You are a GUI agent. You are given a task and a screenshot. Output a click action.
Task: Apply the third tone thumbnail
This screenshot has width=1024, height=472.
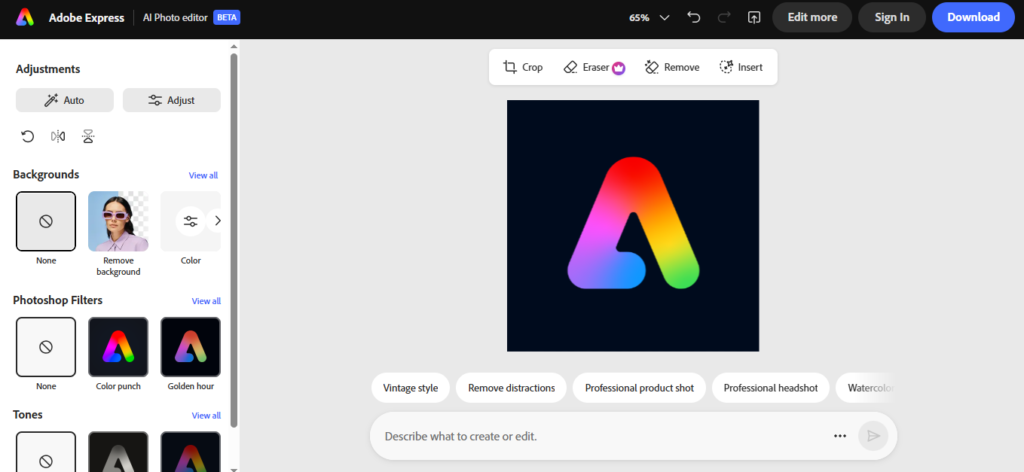click(191, 452)
